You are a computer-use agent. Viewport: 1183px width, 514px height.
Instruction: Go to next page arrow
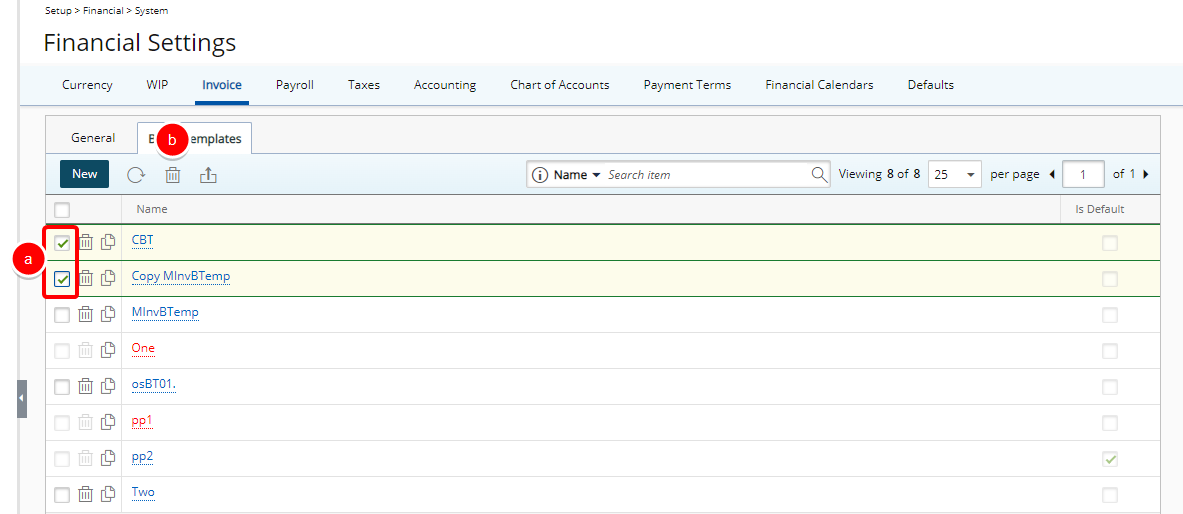point(1145,174)
